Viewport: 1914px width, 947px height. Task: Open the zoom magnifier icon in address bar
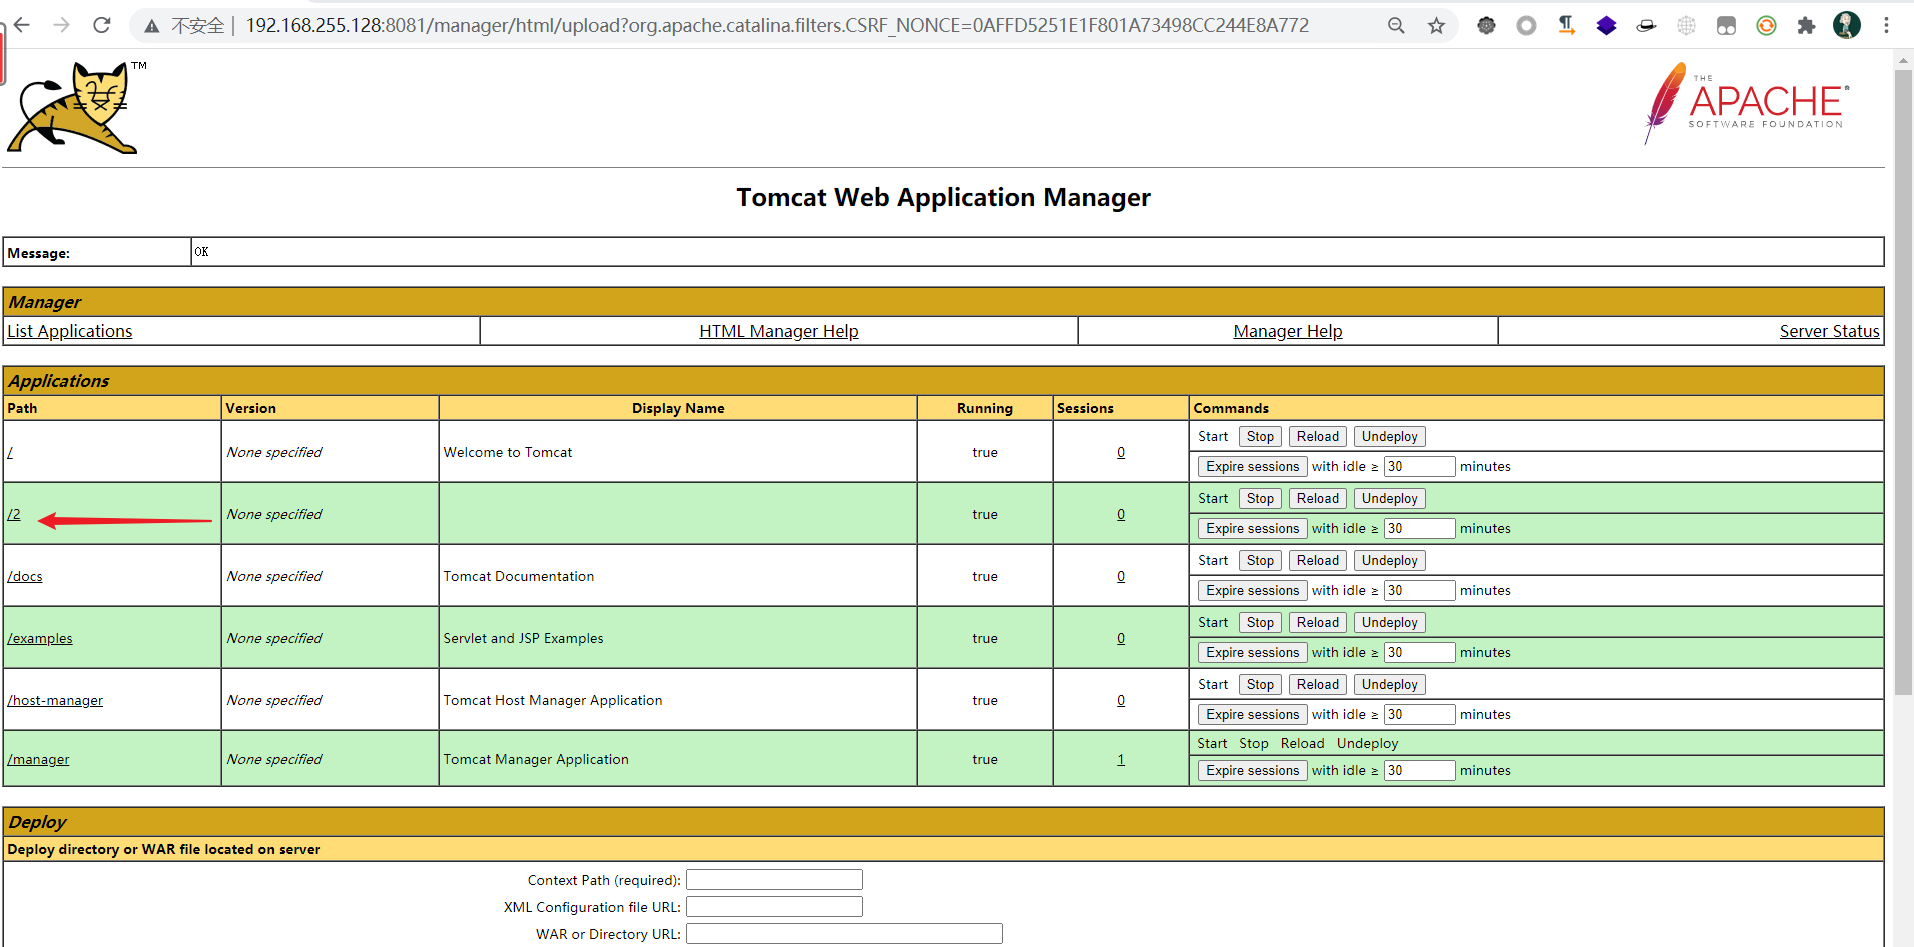click(1396, 26)
